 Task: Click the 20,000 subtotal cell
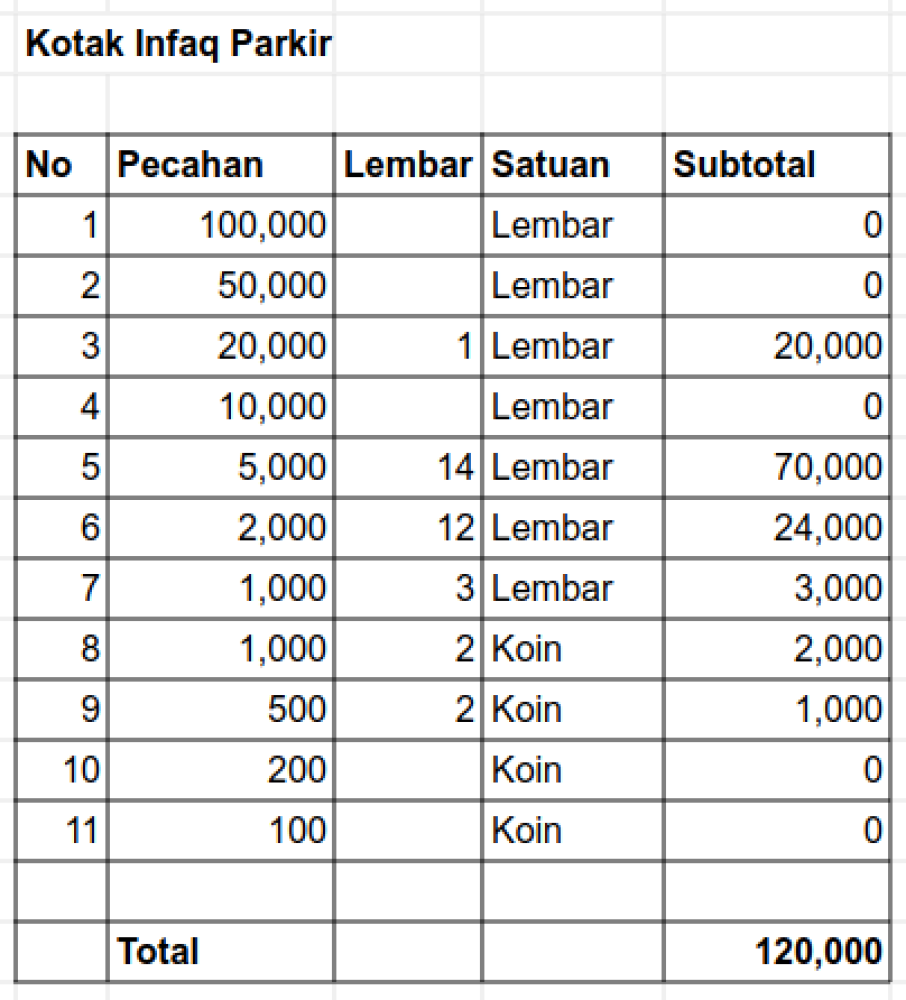pos(776,347)
